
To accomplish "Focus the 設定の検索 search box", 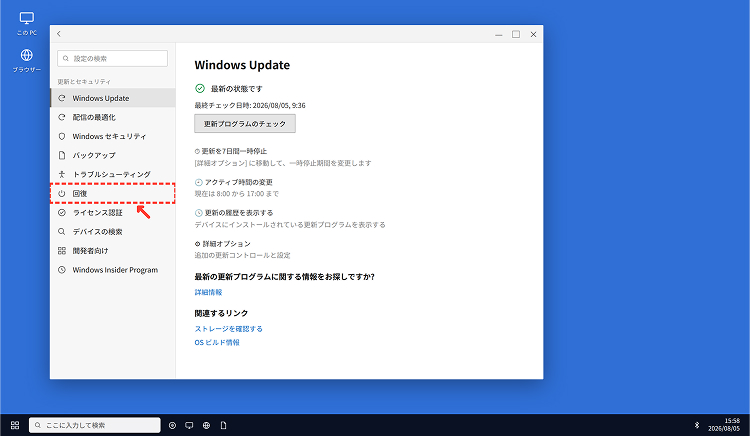I will pos(112,58).
